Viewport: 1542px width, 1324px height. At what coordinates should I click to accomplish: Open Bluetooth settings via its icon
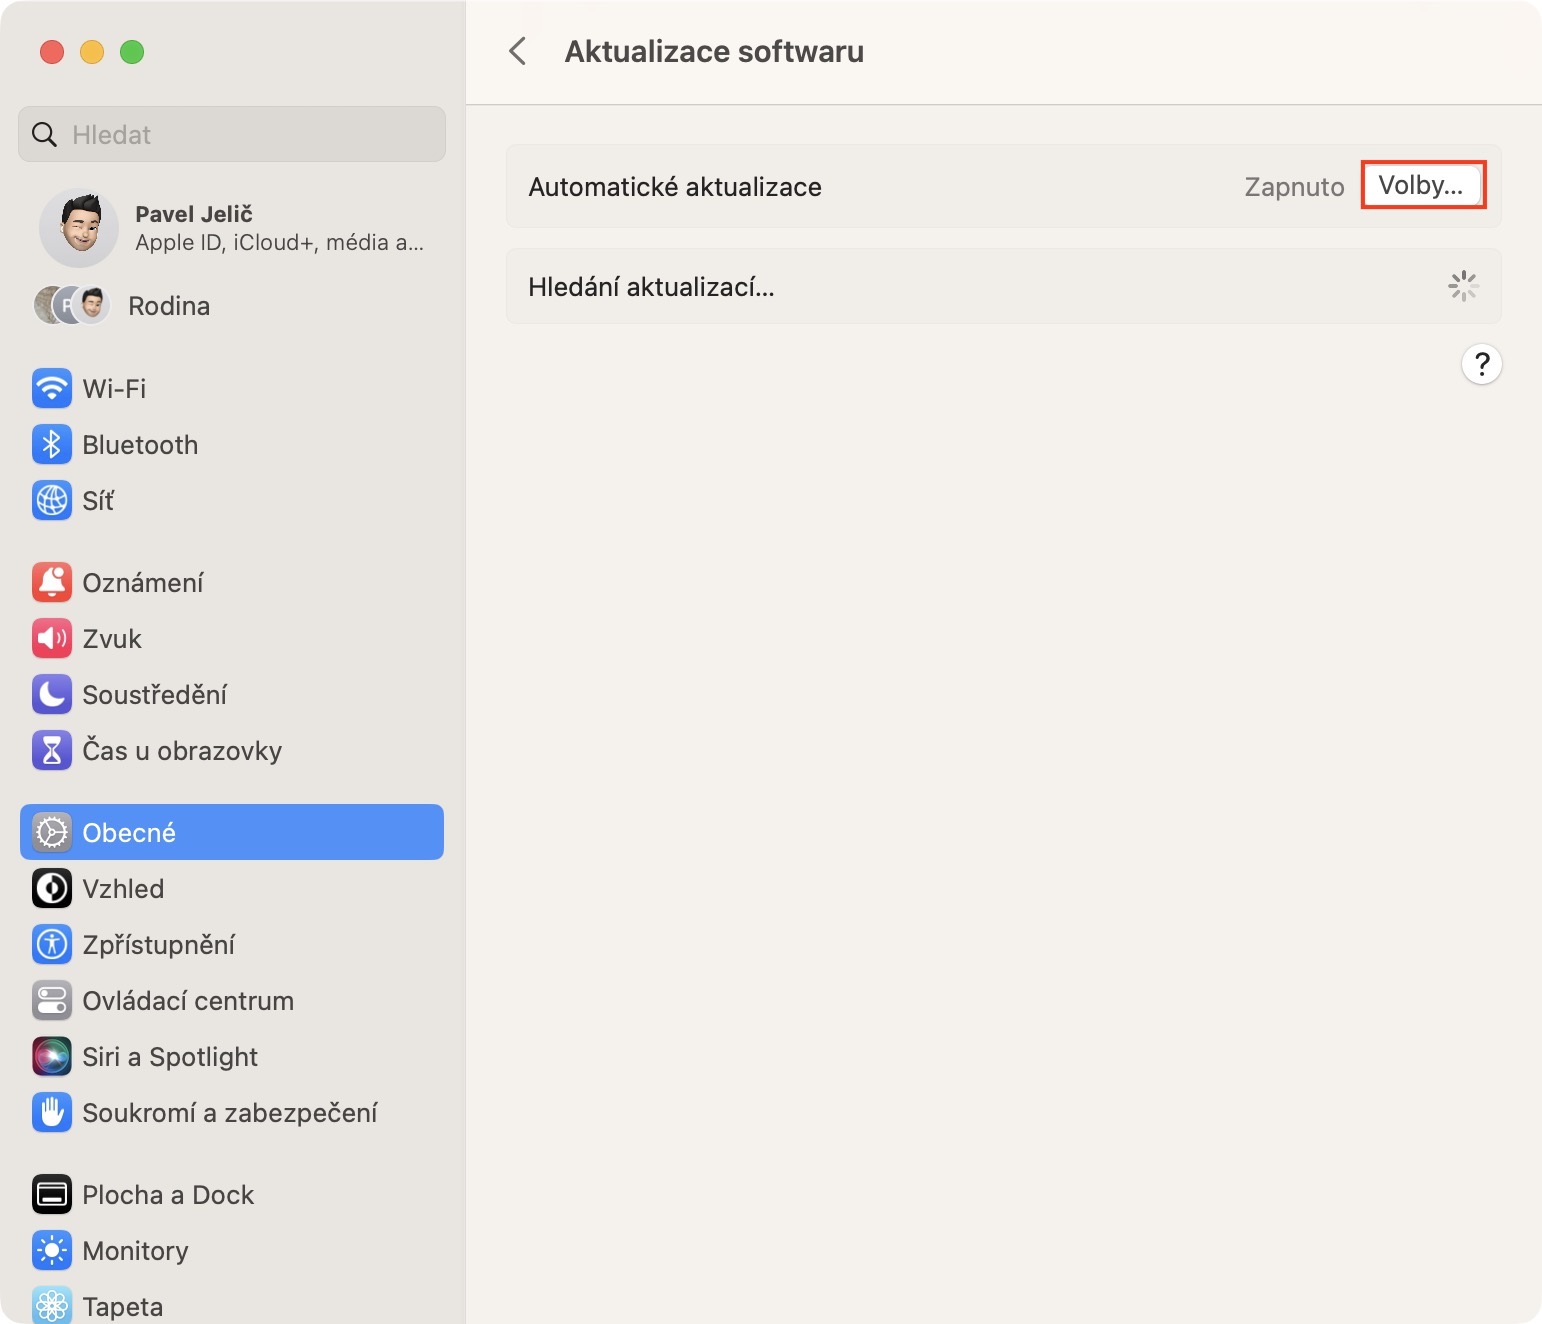52,445
